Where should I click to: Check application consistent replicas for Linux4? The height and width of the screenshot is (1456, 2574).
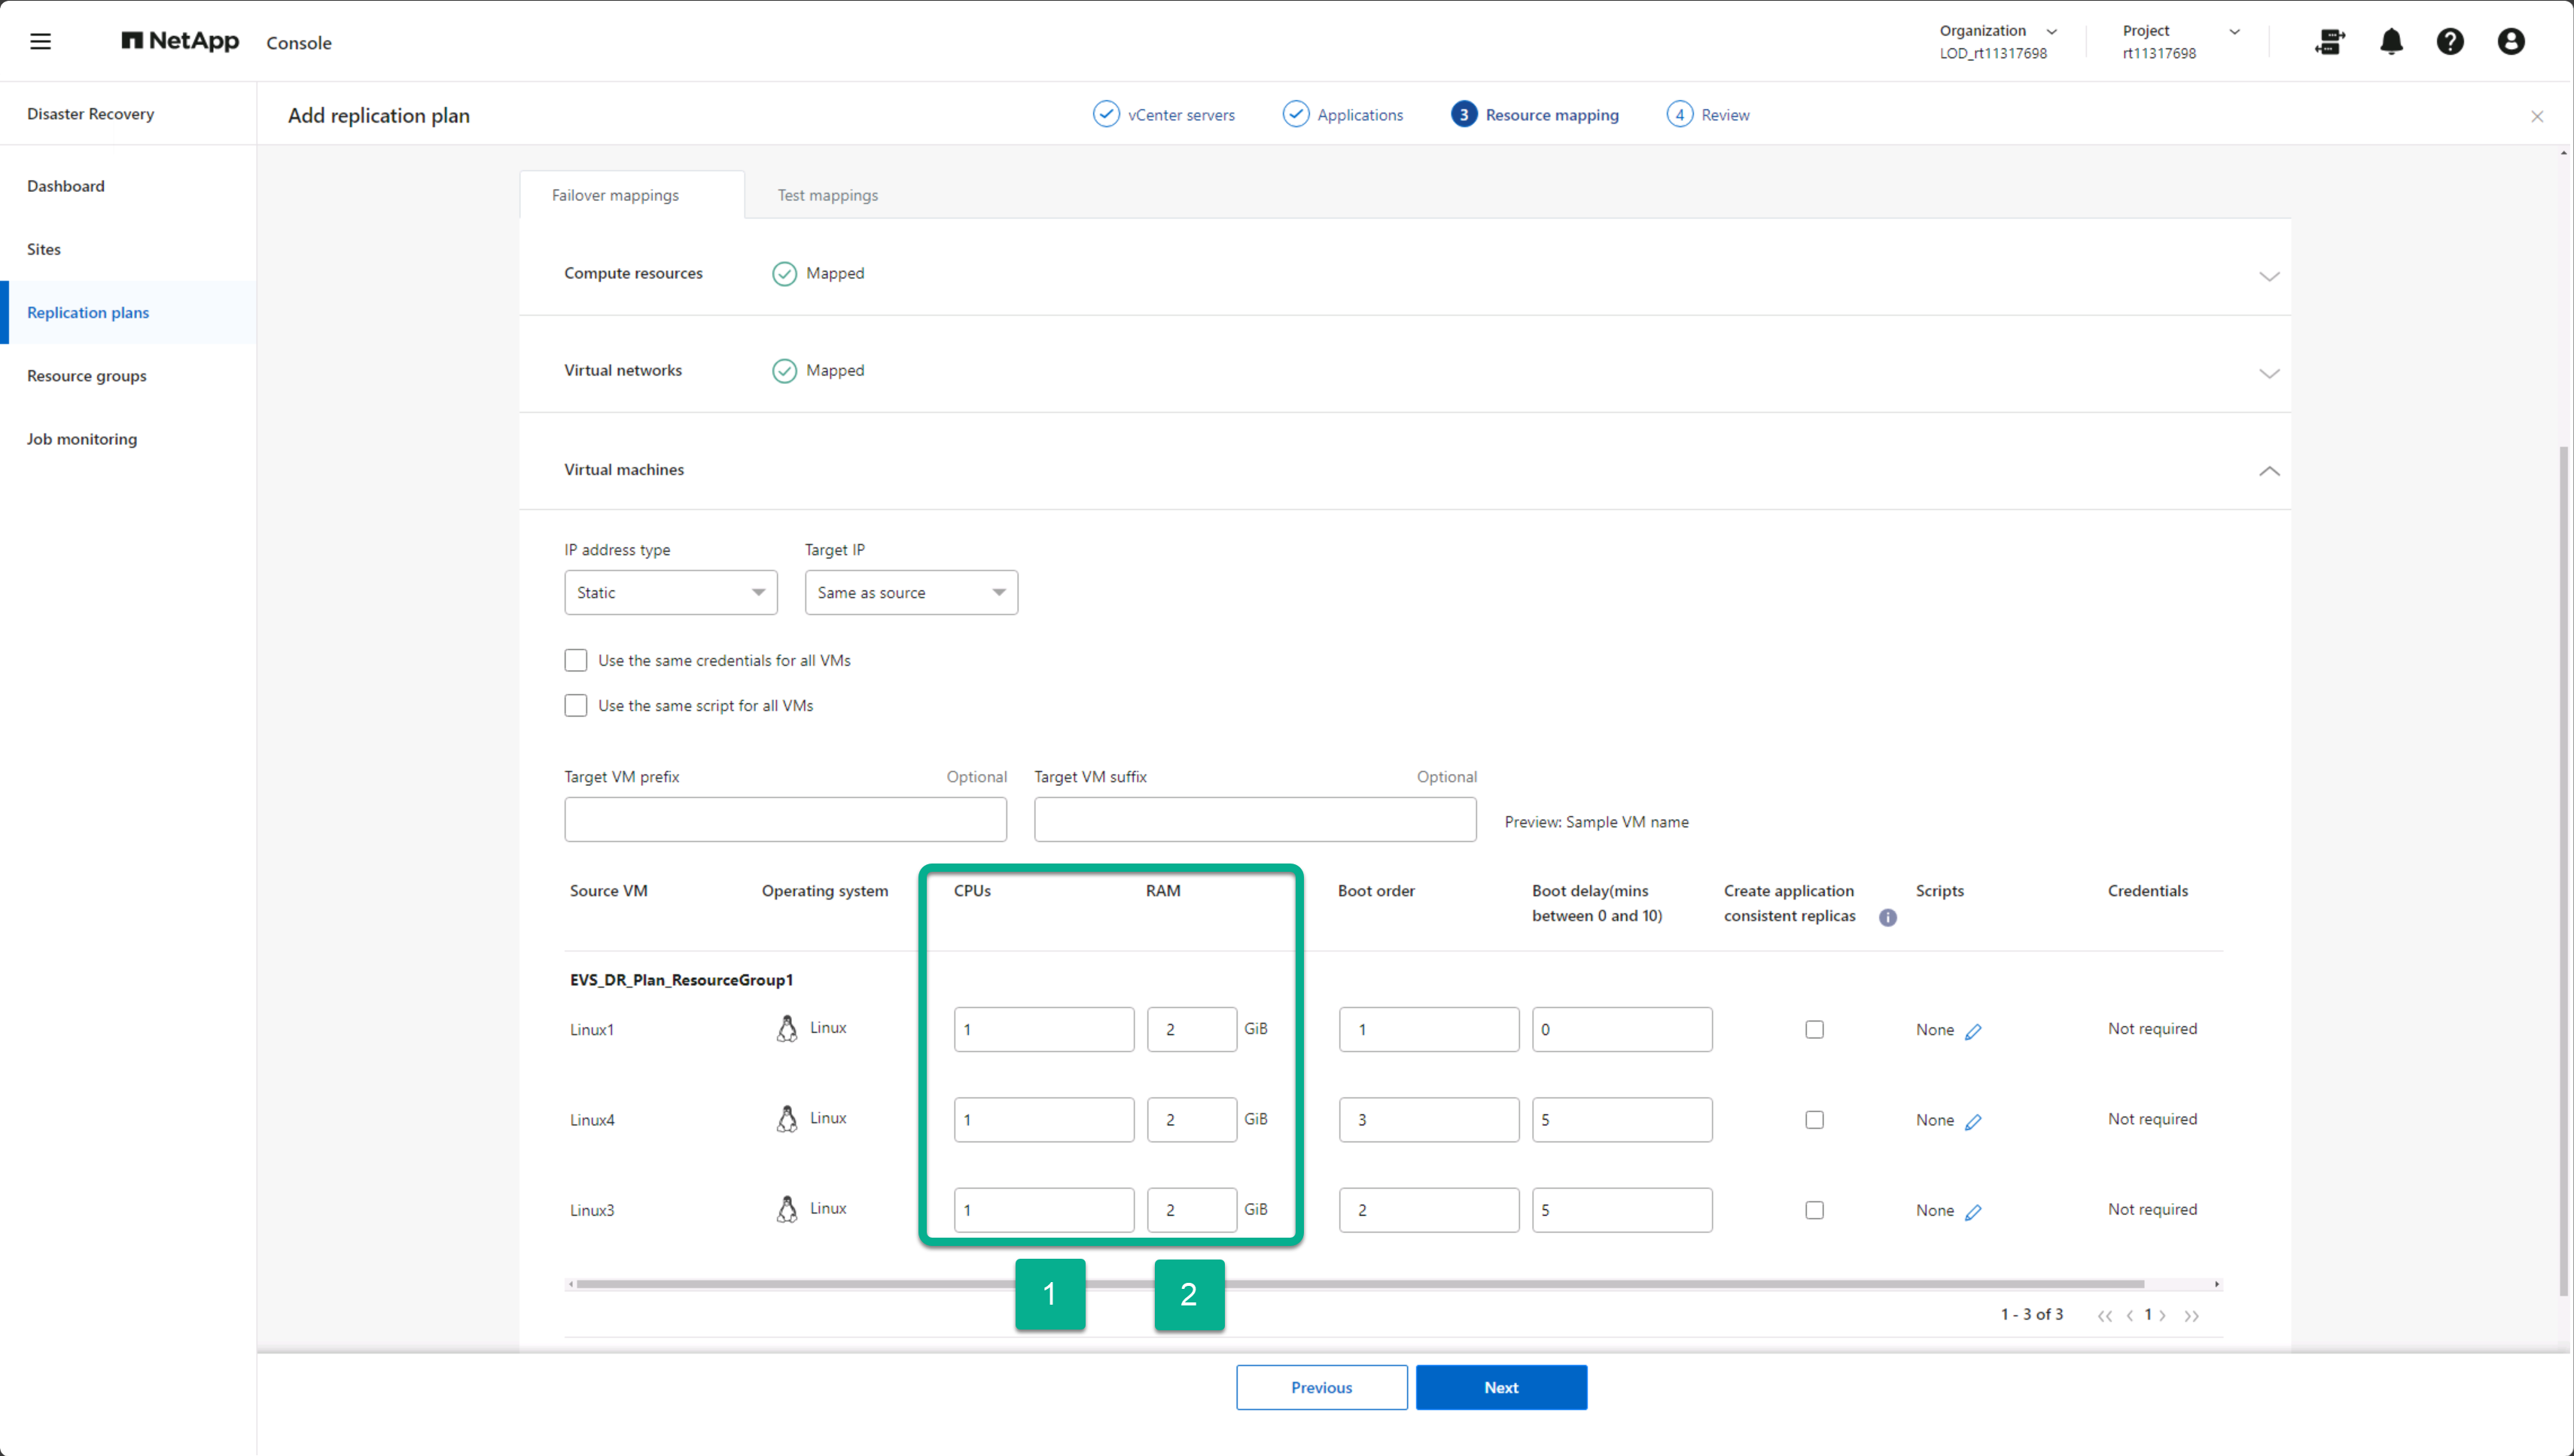[1814, 1120]
